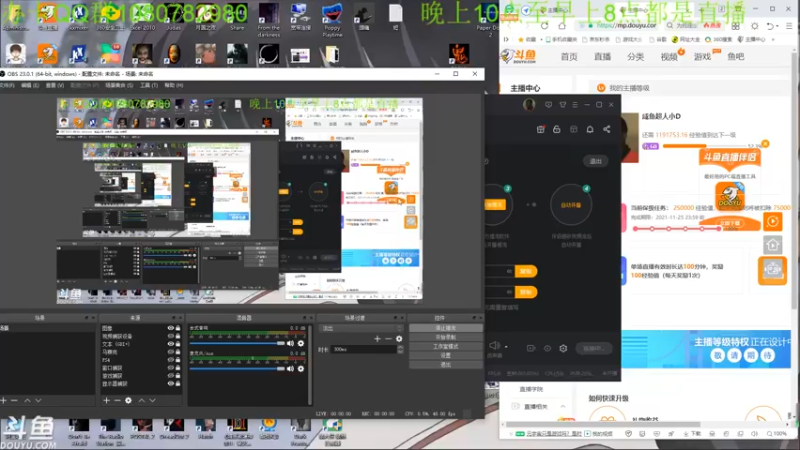The image size is (800, 450).
Task: Open browser undo-close dropdown arrow
Action: point(778,26)
